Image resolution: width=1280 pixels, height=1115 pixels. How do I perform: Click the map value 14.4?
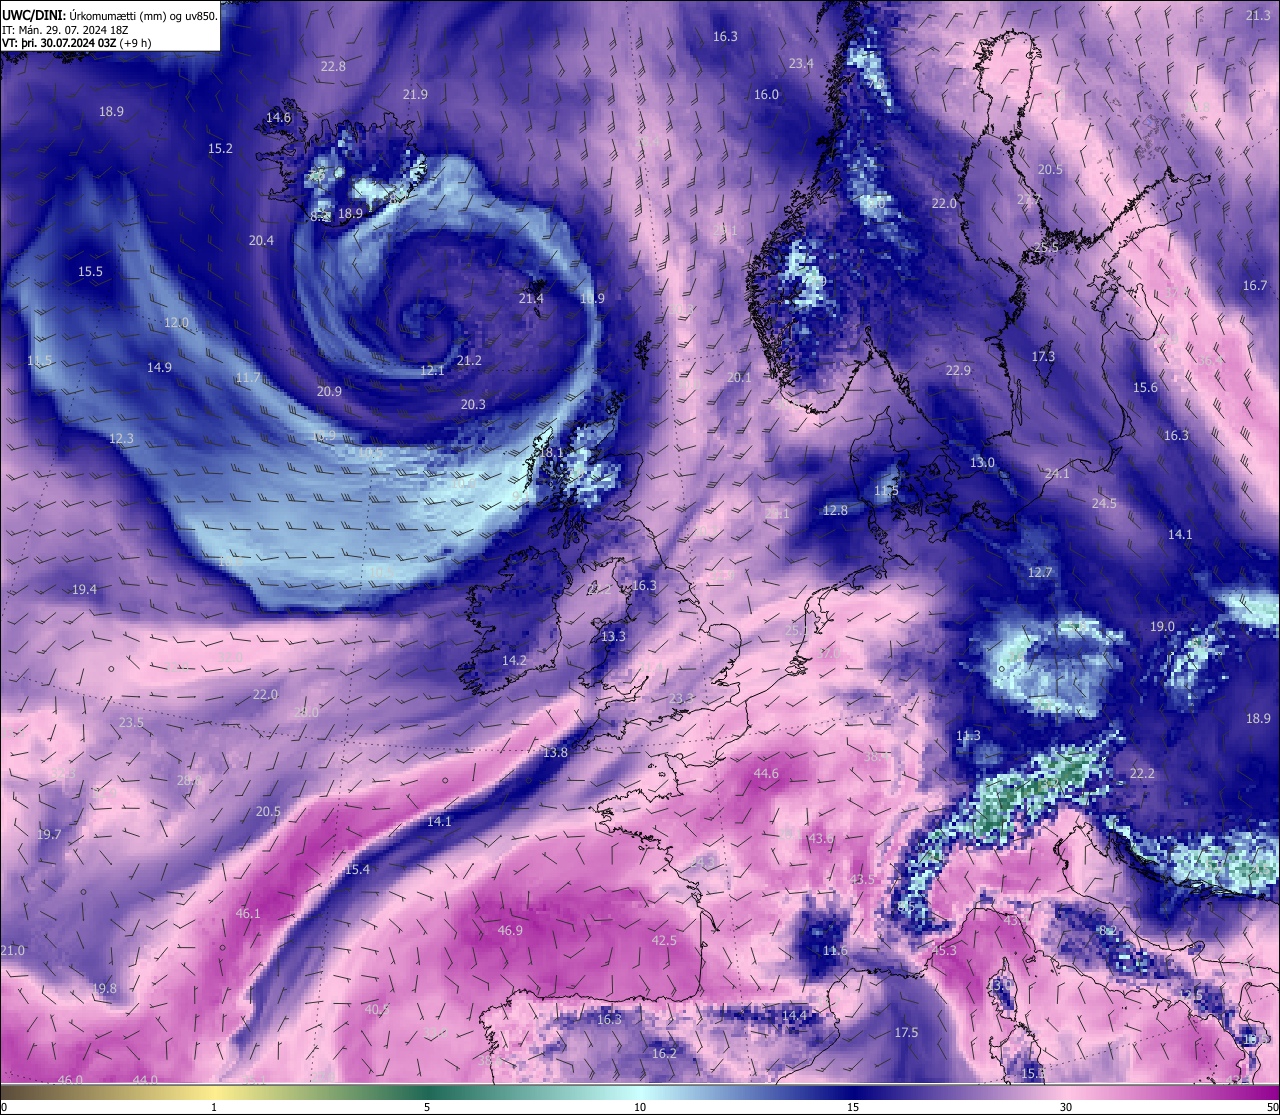coord(794,1016)
